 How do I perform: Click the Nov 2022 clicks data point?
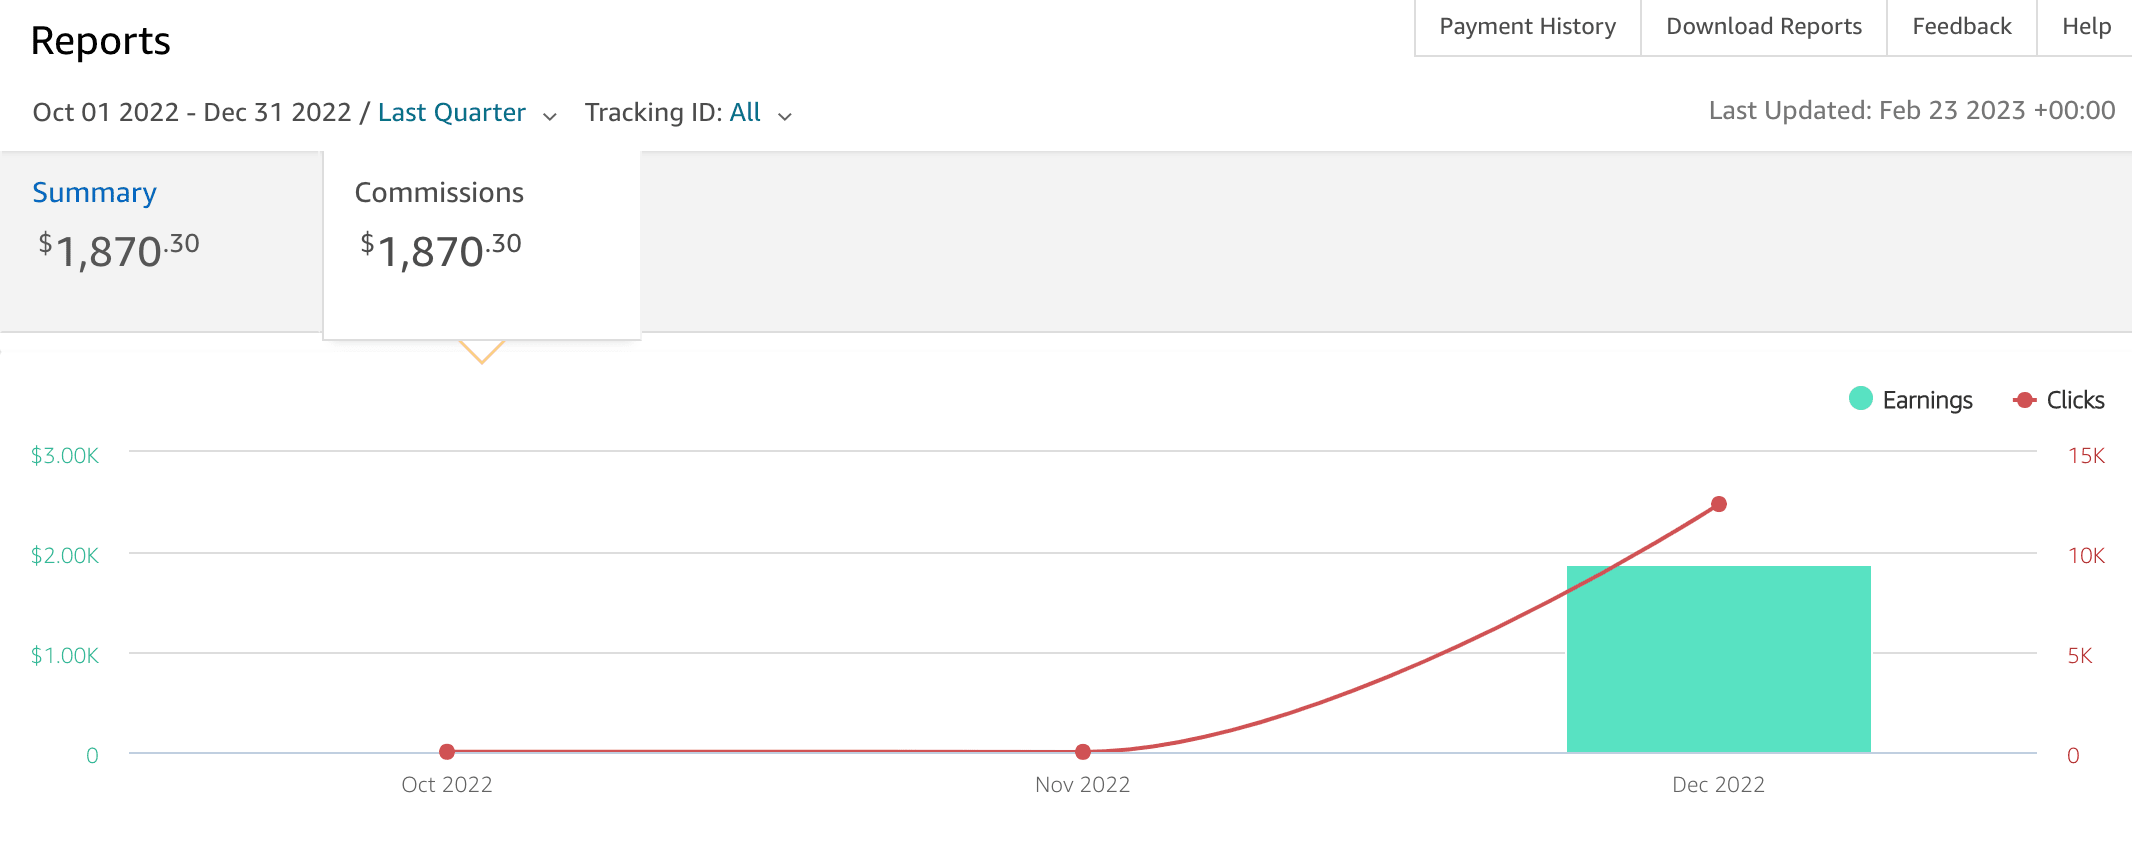1083,751
